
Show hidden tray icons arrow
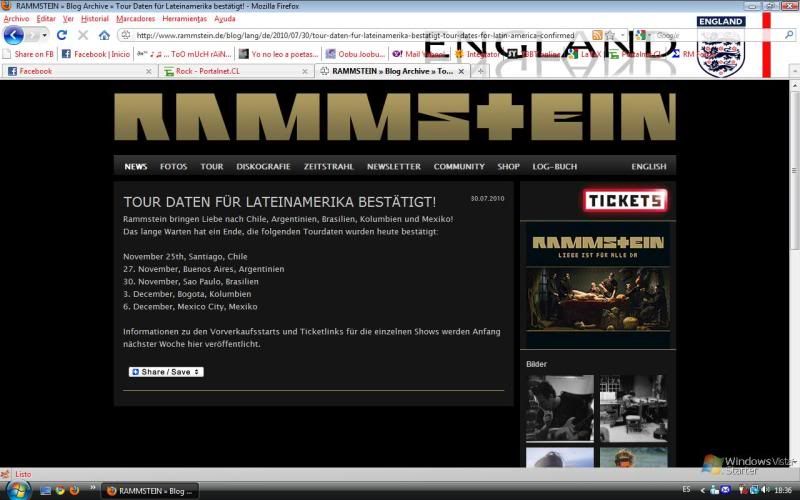coord(702,490)
